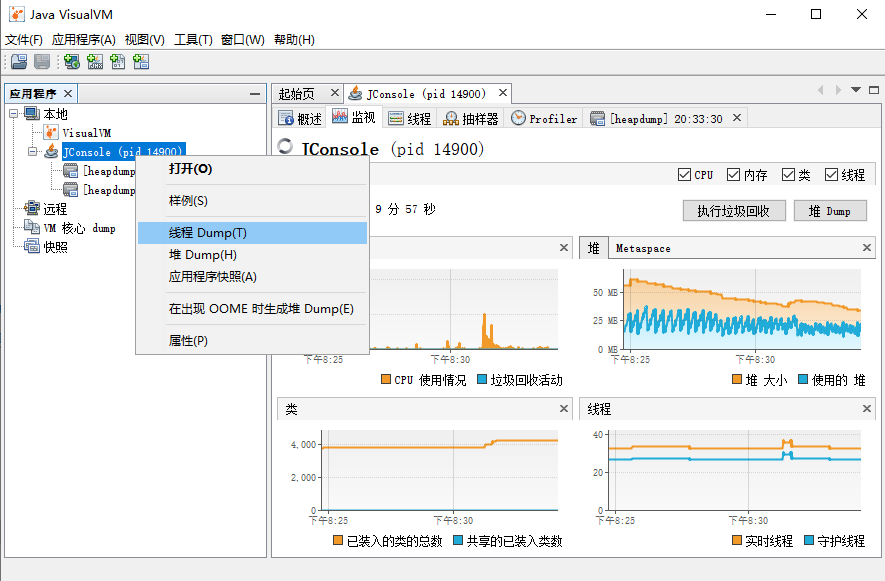Click the orange CPU 使用情况 legend swatch
Screen dimensions: 885x581
click(x=386, y=379)
